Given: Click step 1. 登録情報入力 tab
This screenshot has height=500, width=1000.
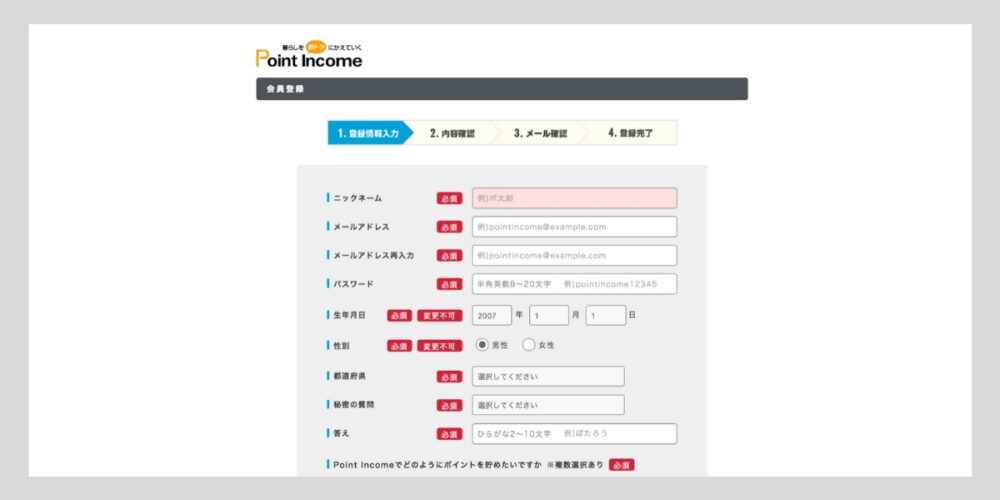Looking at the screenshot, I should (370, 133).
